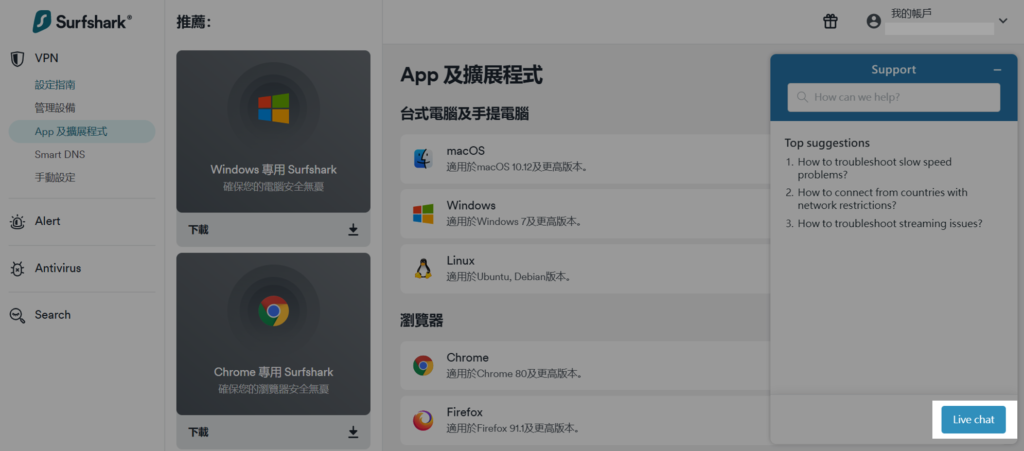Click the 台式電腦及手提電腦 section heading
The image size is (1024, 451).
tap(464, 114)
